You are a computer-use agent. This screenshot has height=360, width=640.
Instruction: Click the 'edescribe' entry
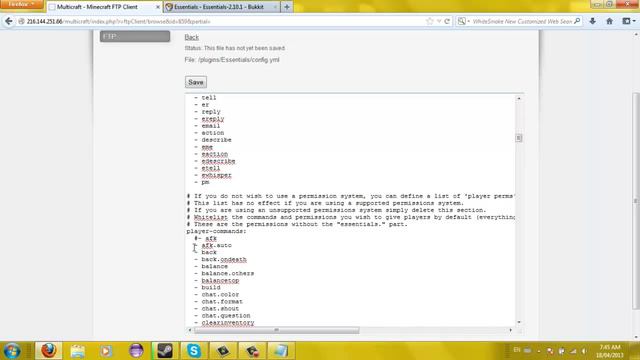point(218,161)
